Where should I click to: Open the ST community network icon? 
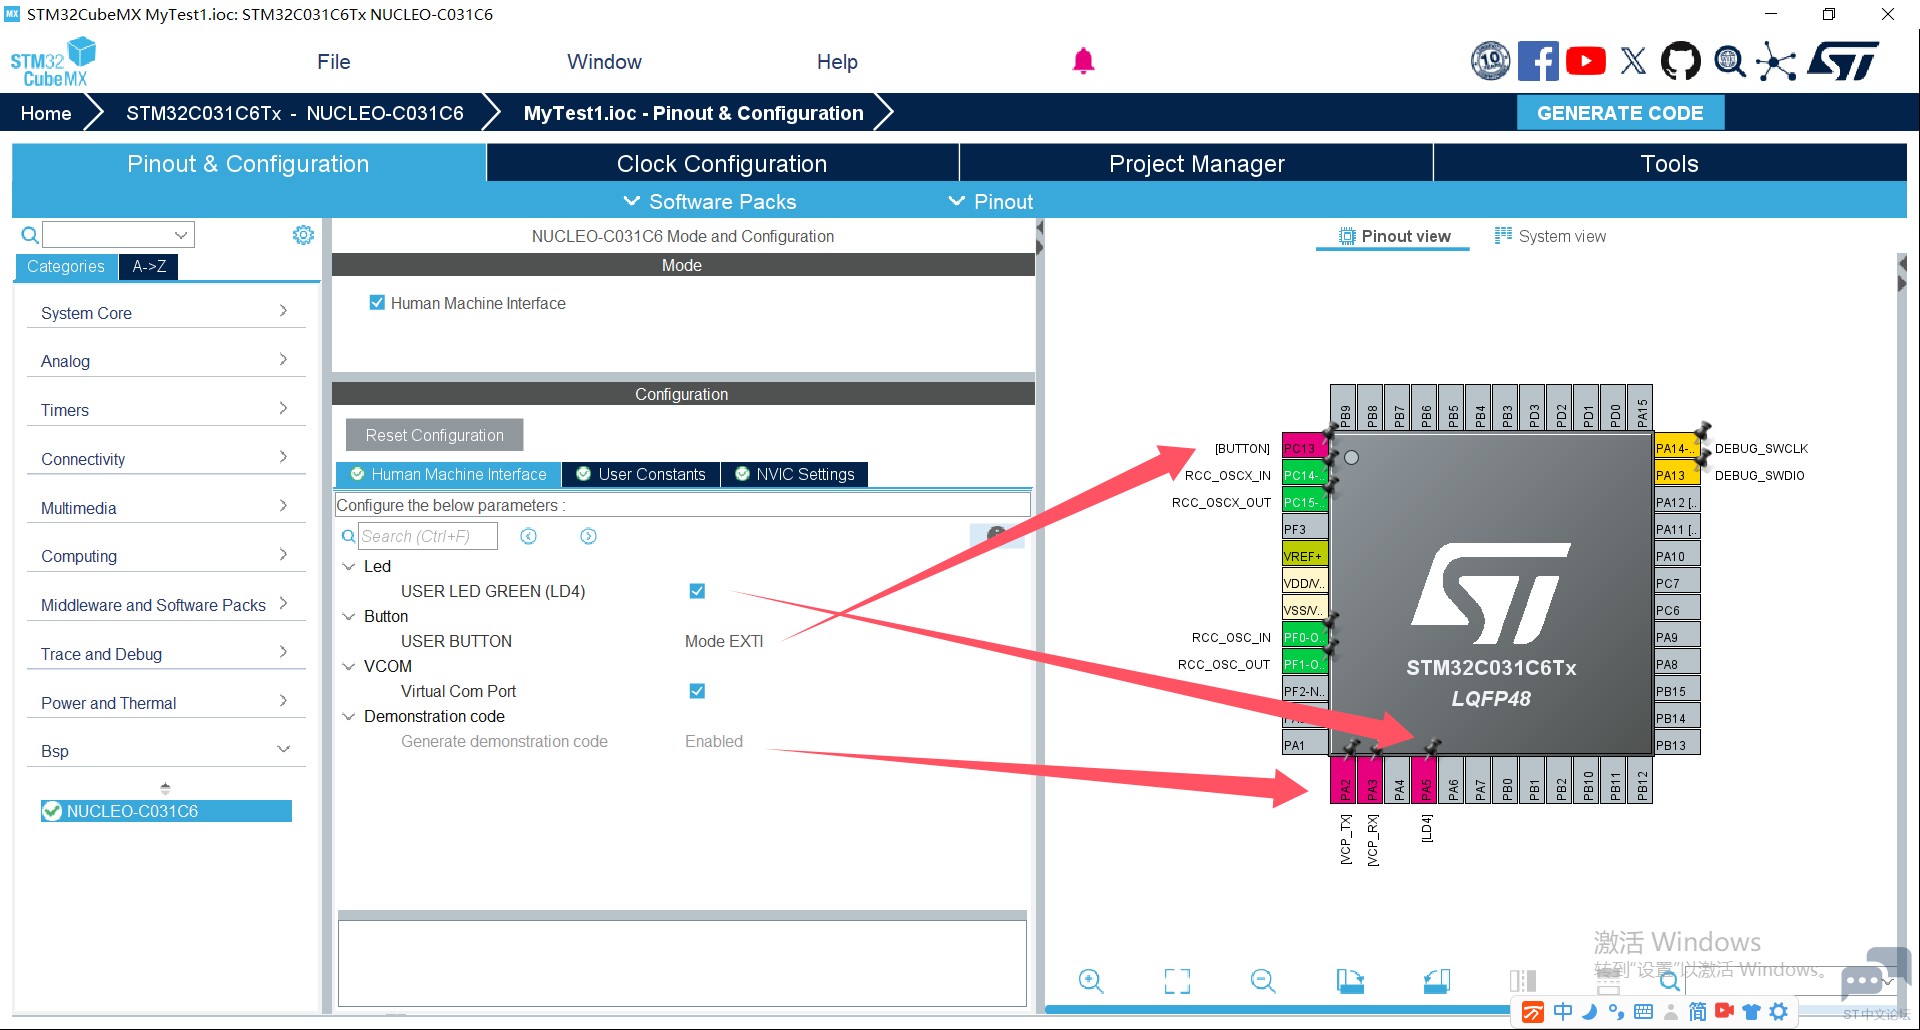coord(1776,61)
